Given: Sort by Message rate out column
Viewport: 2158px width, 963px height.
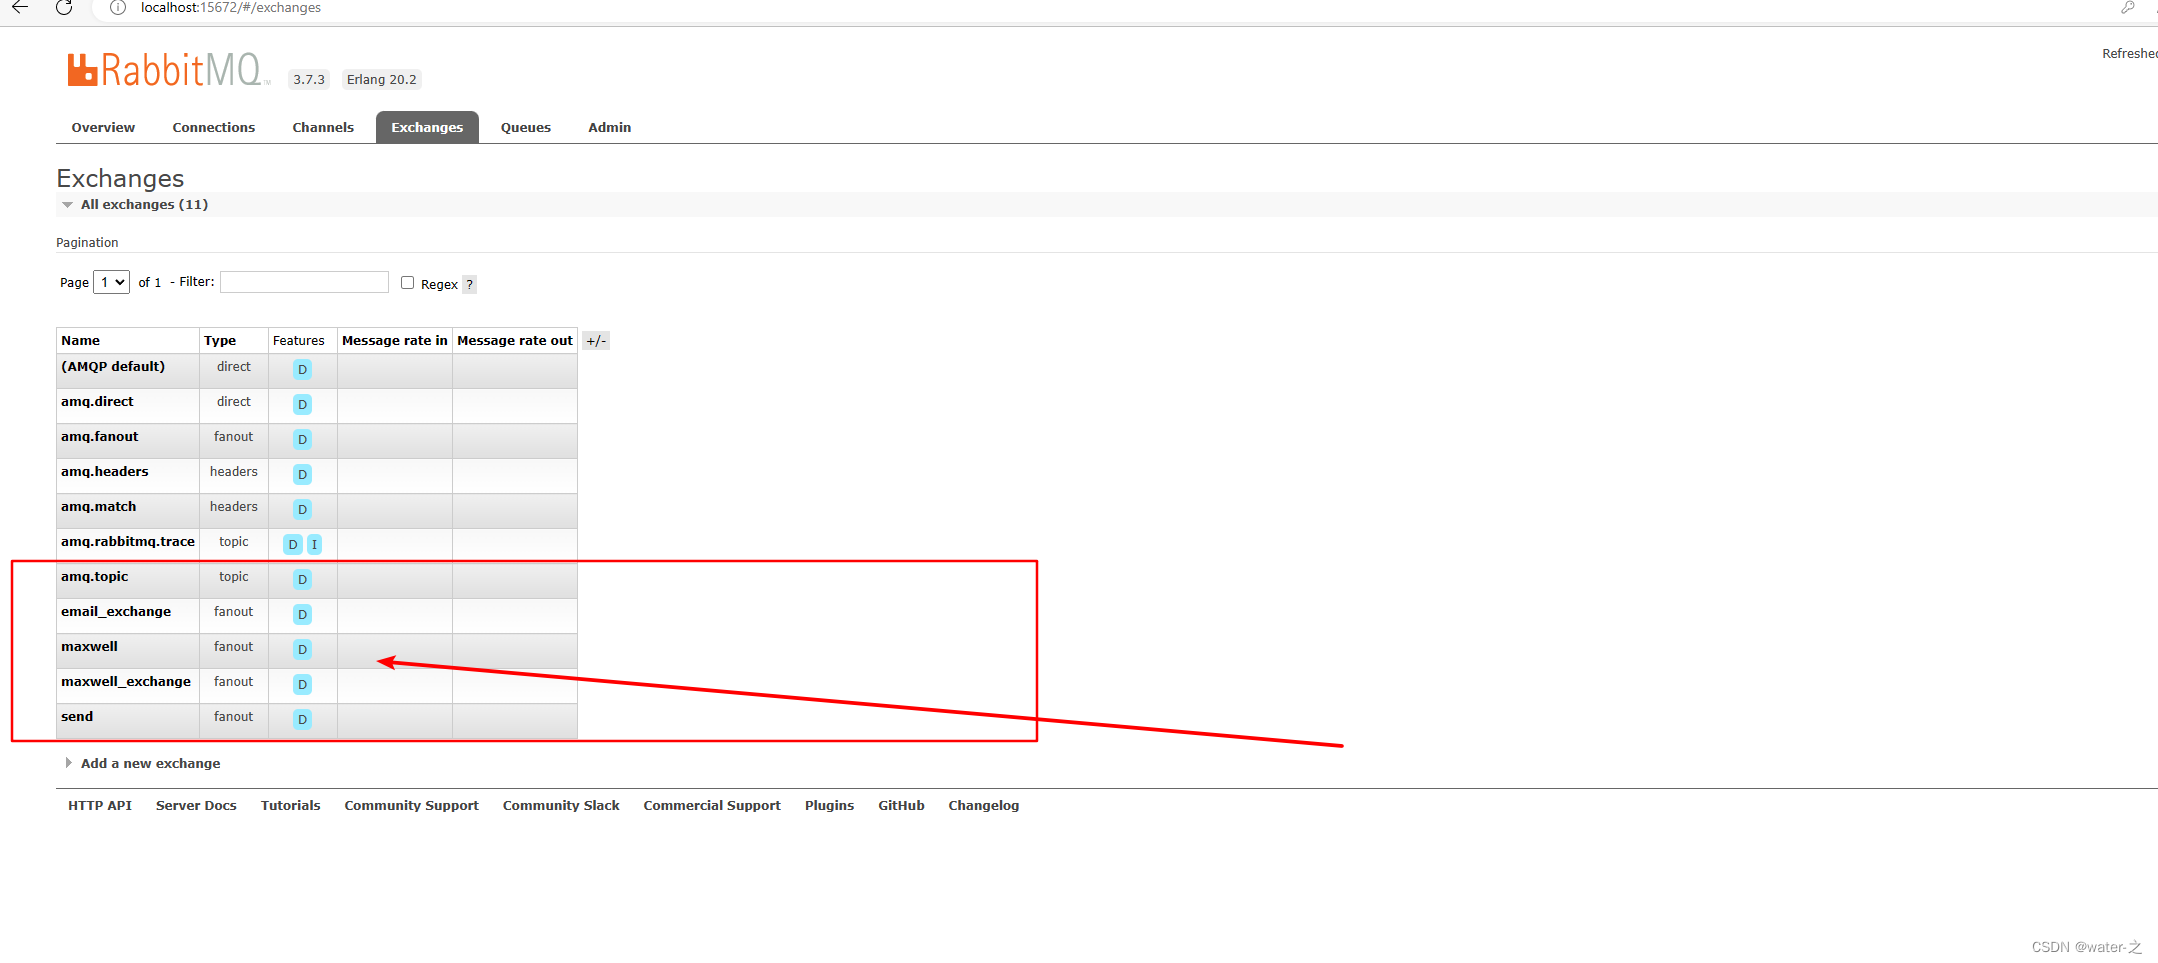Looking at the screenshot, I should [x=515, y=341].
